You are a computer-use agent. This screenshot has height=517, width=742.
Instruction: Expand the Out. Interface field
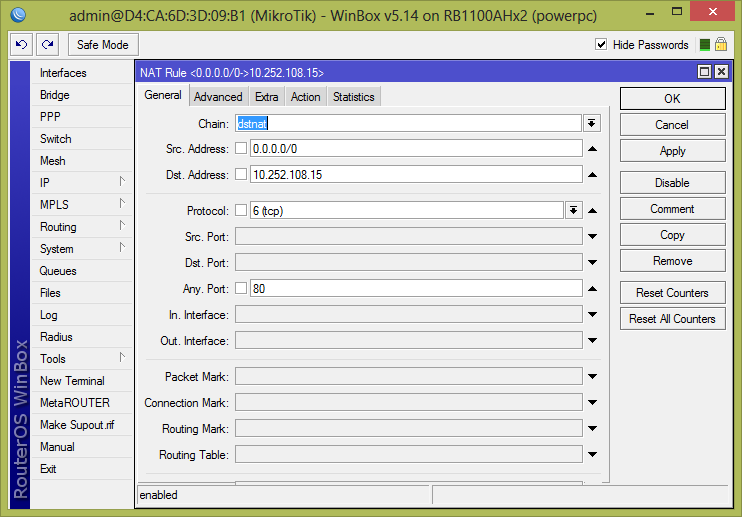[x=592, y=341]
